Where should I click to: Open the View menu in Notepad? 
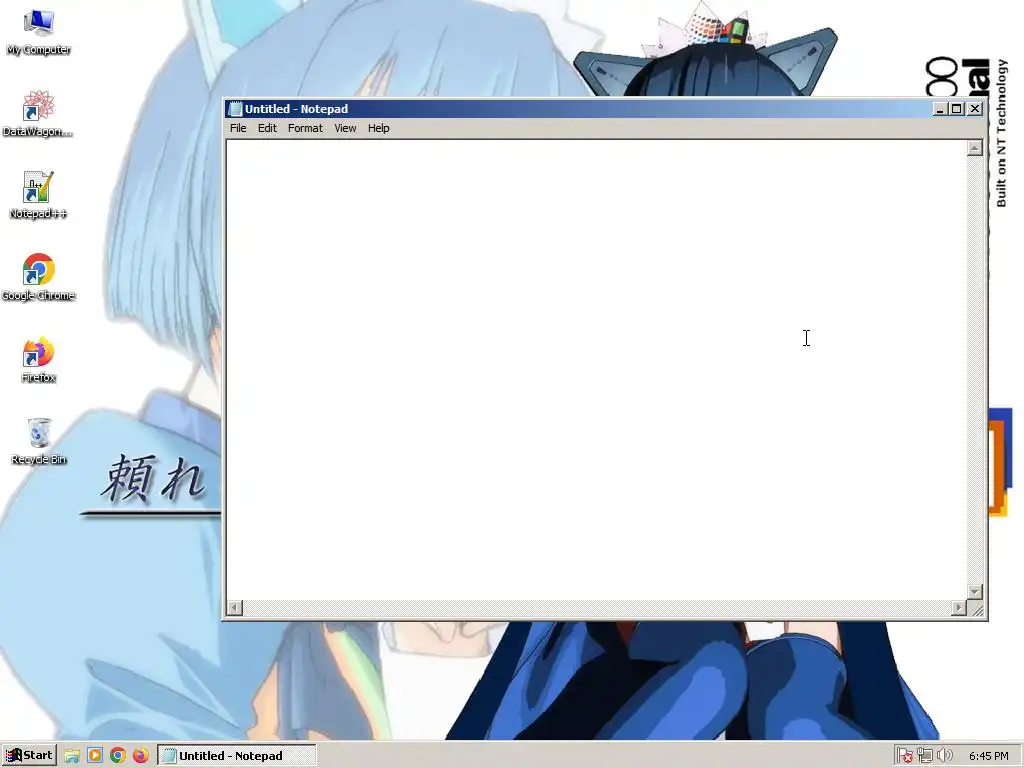pos(345,128)
